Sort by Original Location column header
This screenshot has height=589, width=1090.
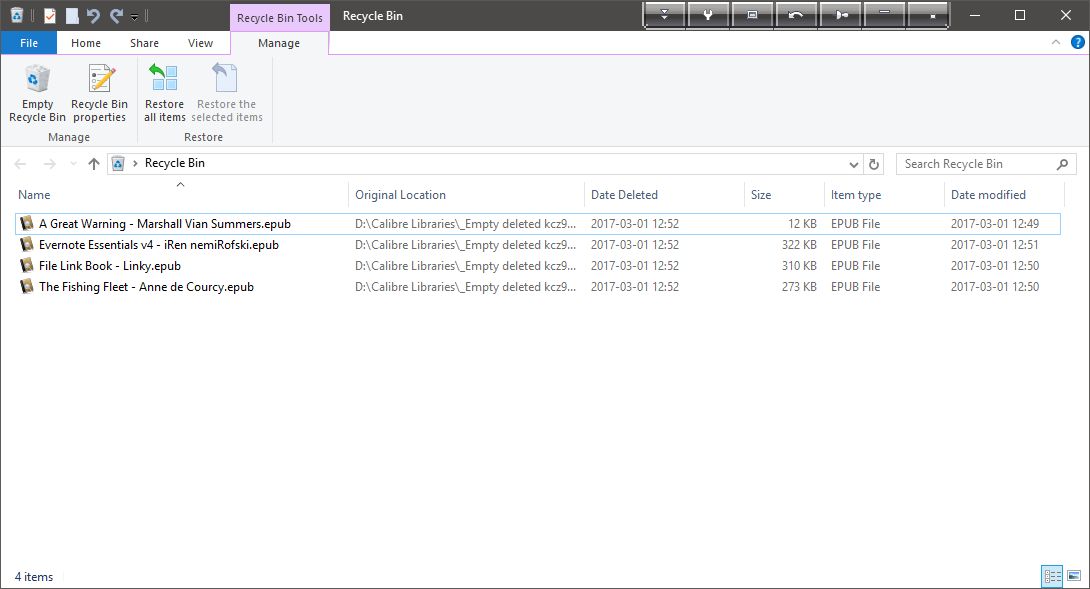click(x=466, y=195)
